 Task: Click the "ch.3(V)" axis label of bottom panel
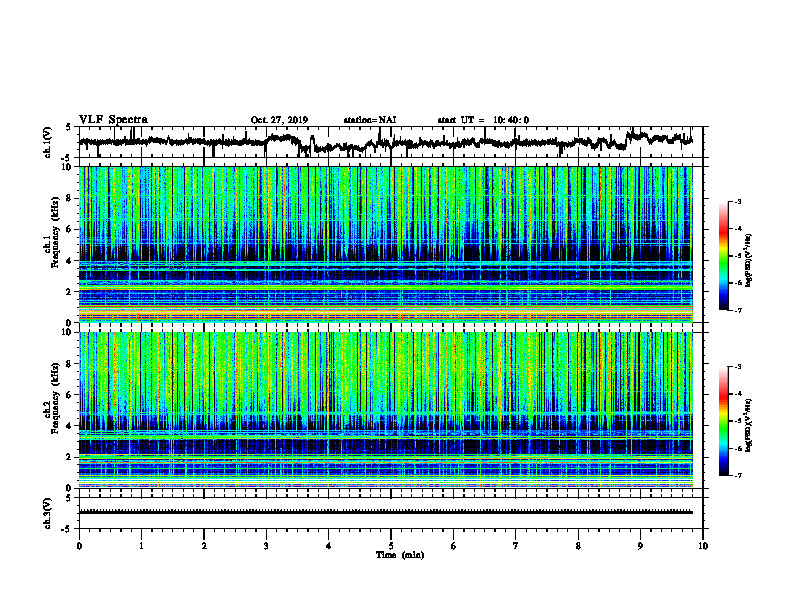click(x=48, y=513)
